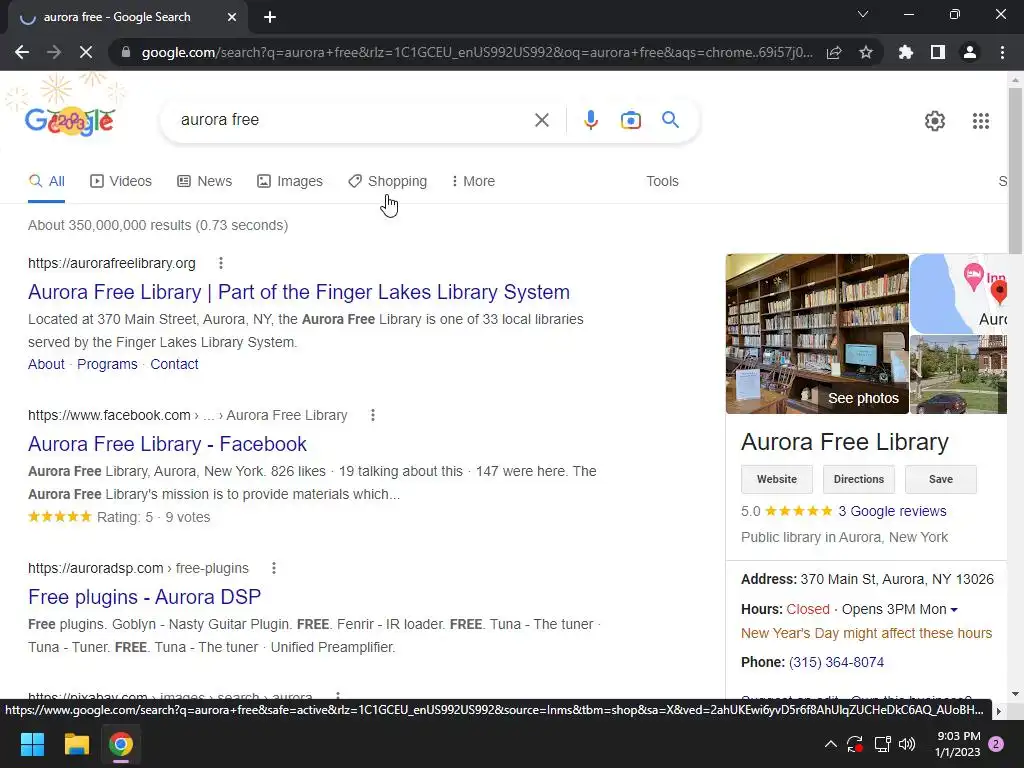Open the Google apps grid
The image size is (1024, 768).
(x=981, y=121)
